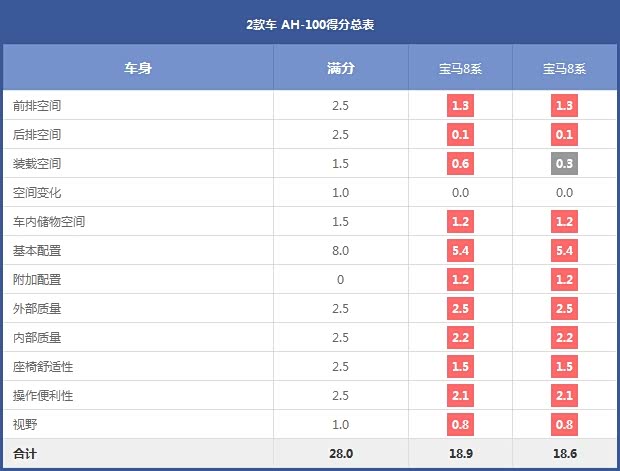Viewport: 620px width, 471px height.
Task: Open the 内部质量 row label
Action: coord(37,338)
